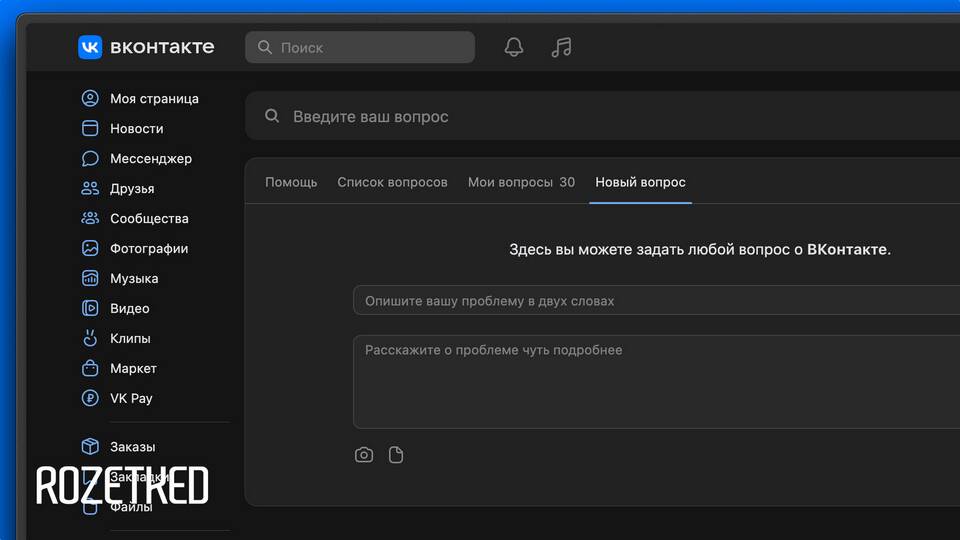Focus the Введите ваш вопрос field
Image resolution: width=960 pixels, height=540 pixels.
point(602,116)
